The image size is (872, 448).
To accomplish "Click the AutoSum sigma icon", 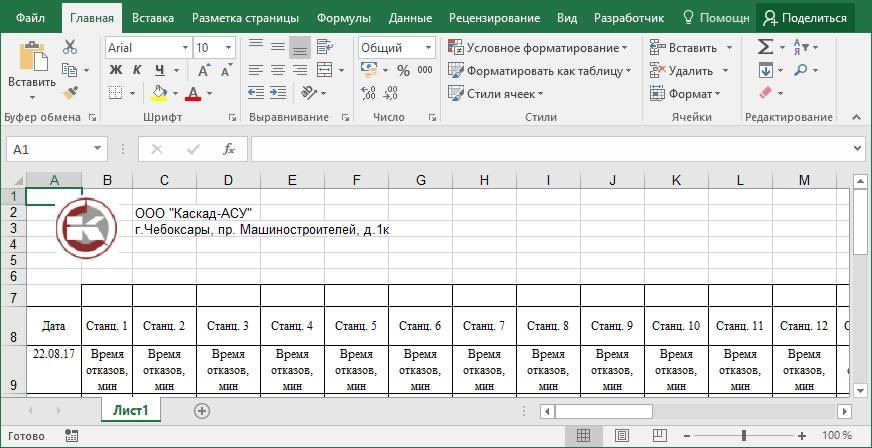I will pos(765,47).
